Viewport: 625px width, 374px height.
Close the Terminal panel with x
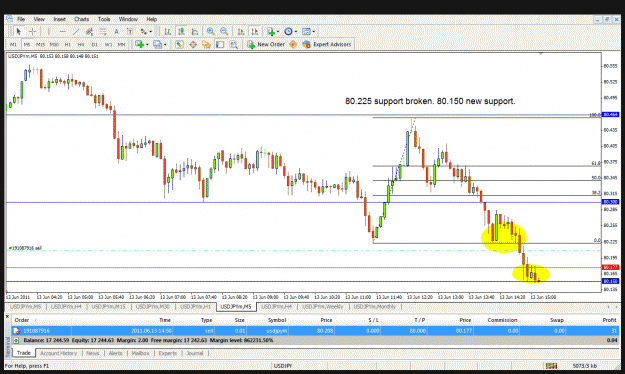[7, 317]
